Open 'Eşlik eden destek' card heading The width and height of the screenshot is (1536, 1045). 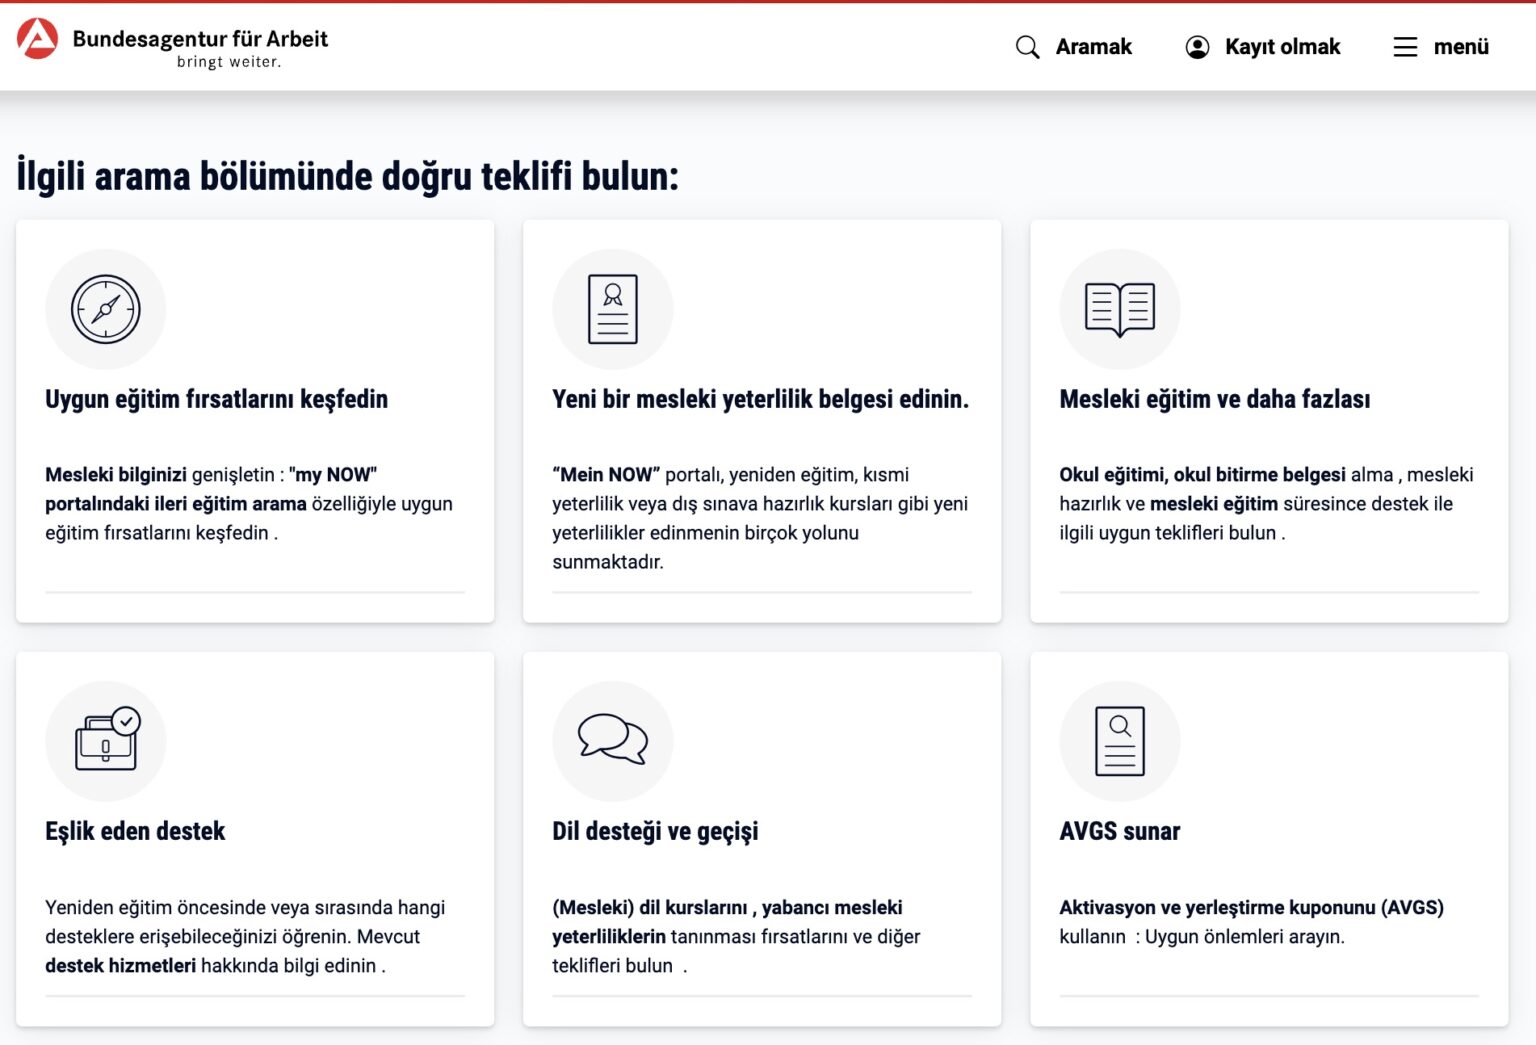(x=135, y=831)
